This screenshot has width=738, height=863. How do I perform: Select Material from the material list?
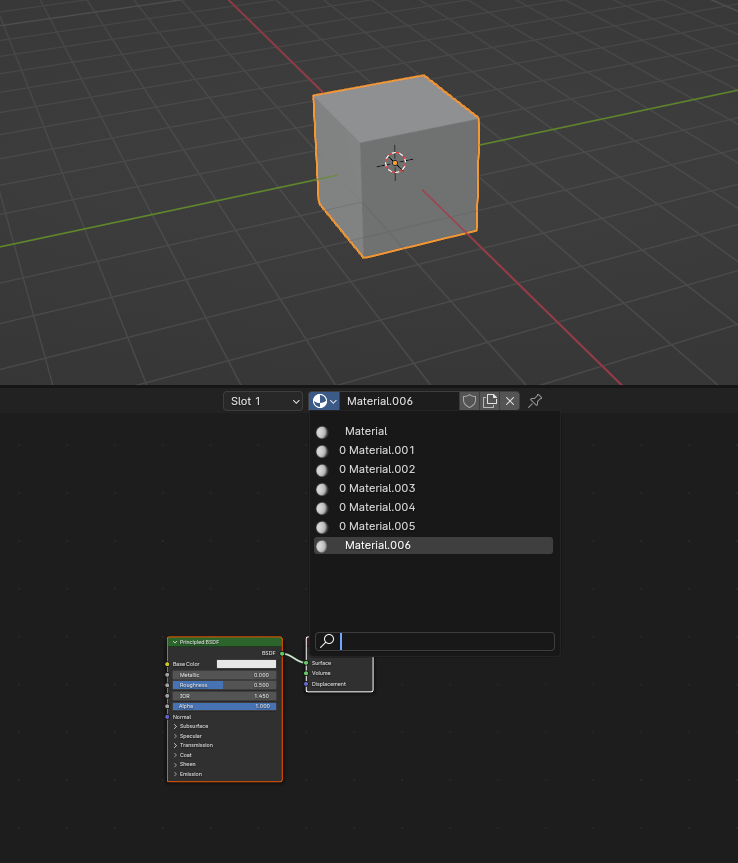(x=433, y=432)
